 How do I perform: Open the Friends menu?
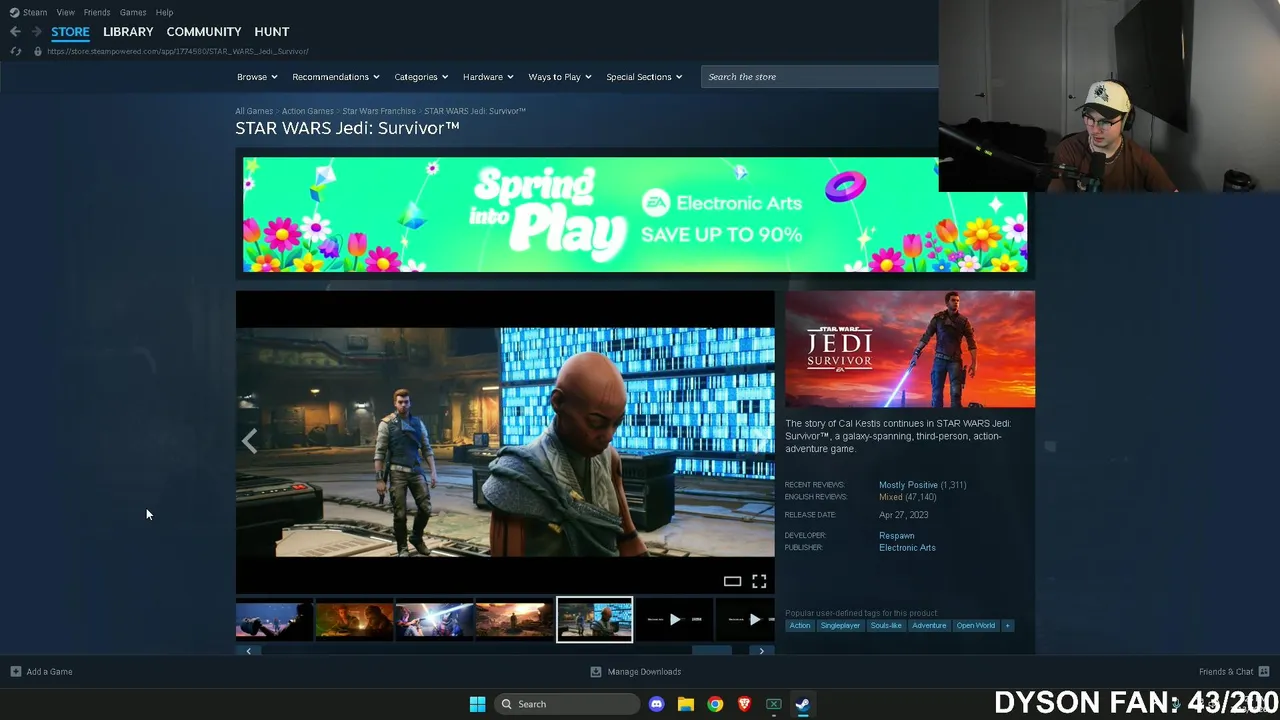click(97, 12)
